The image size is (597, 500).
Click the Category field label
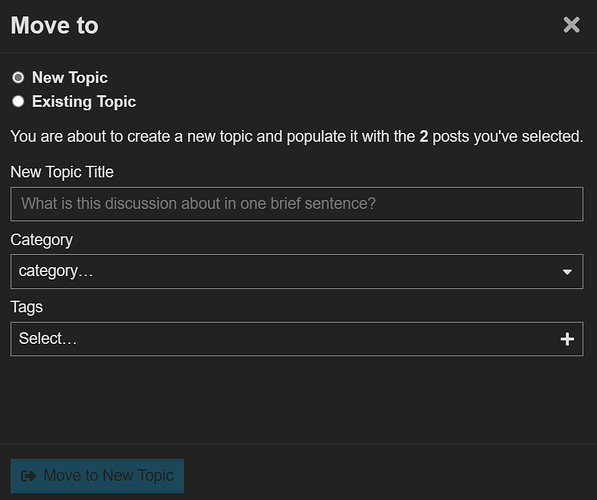click(x=42, y=240)
